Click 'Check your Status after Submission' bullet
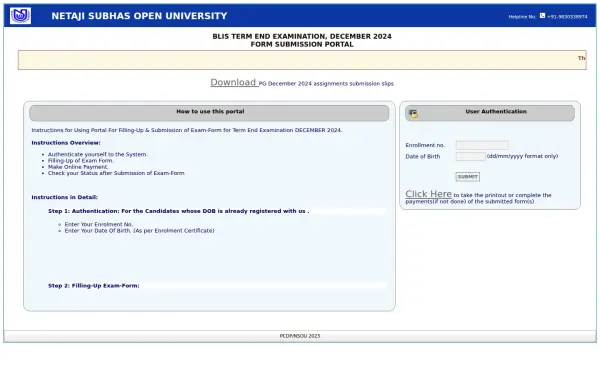The height and width of the screenshot is (375, 600). 116,173
